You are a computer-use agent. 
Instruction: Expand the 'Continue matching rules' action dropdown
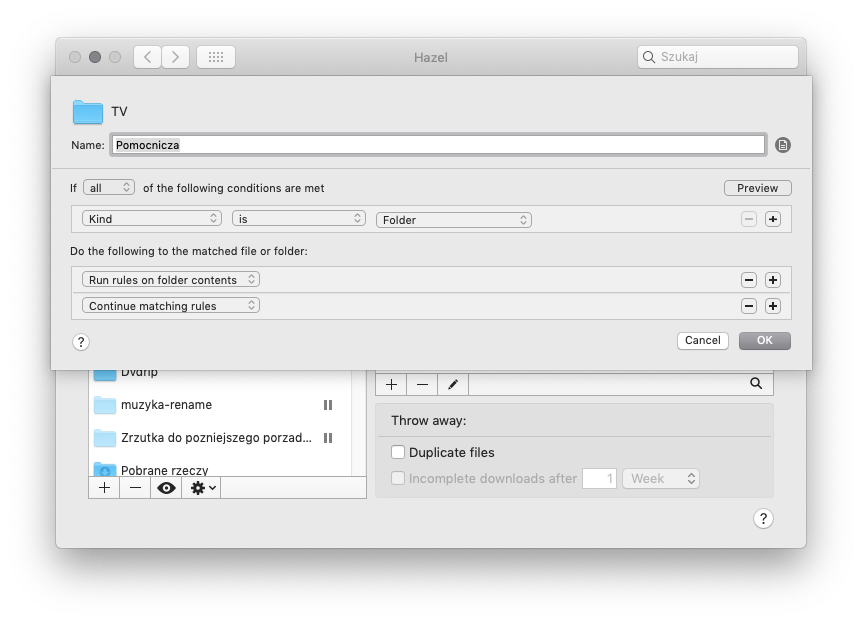click(171, 306)
